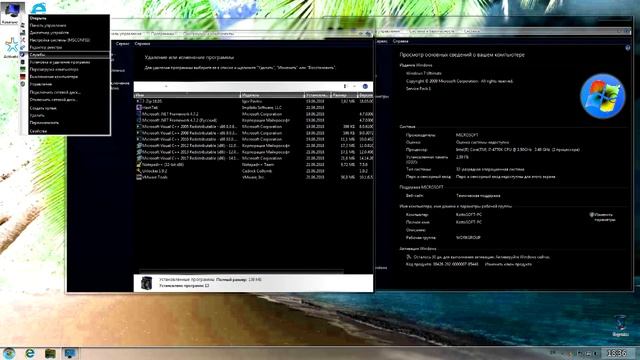Click the activate Windows now link
This screenshot has width=640, height=360.
click(523, 257)
